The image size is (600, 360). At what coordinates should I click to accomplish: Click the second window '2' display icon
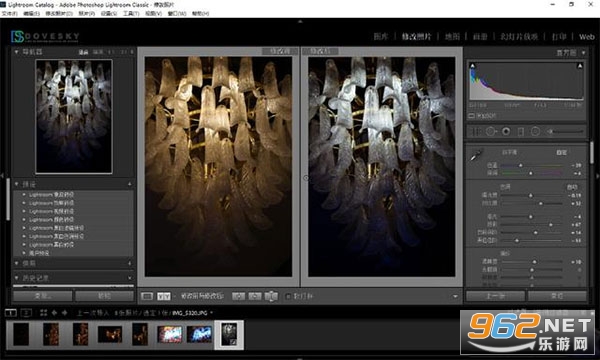(26, 313)
